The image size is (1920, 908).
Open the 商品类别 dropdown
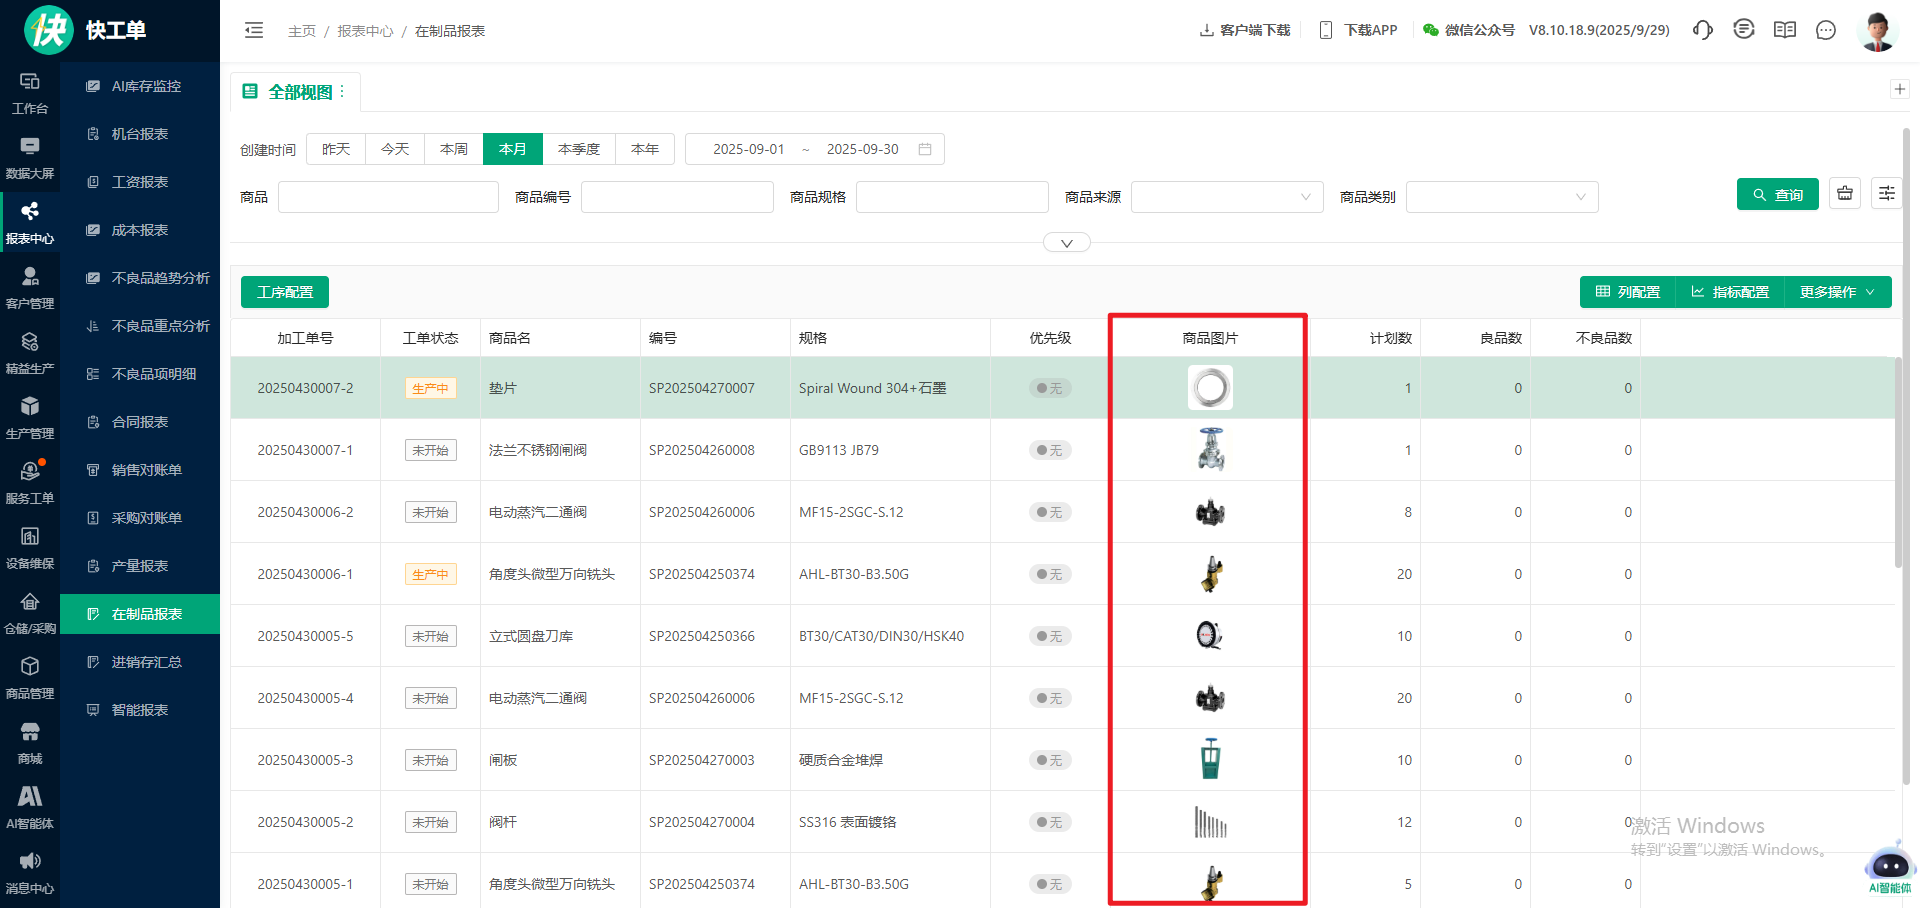[1502, 197]
